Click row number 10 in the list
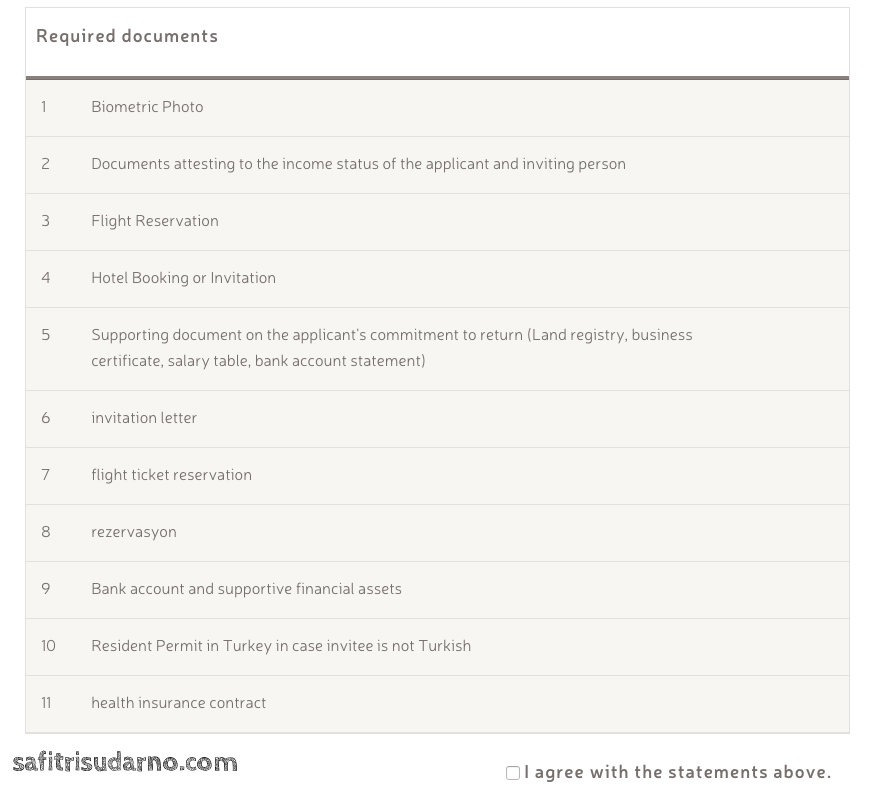874x792 pixels. click(48, 646)
